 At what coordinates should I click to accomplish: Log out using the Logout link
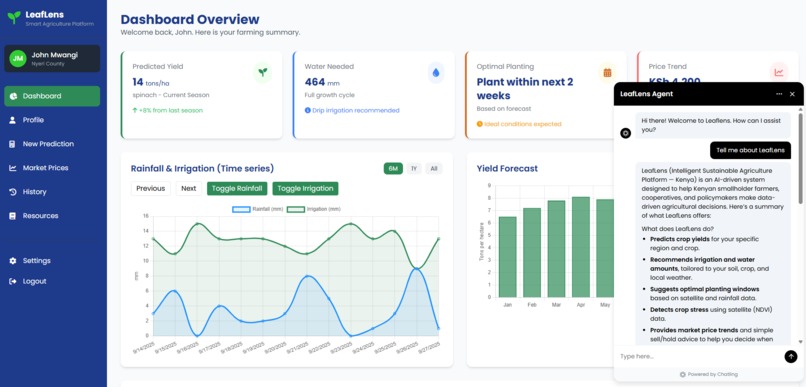pos(52,281)
